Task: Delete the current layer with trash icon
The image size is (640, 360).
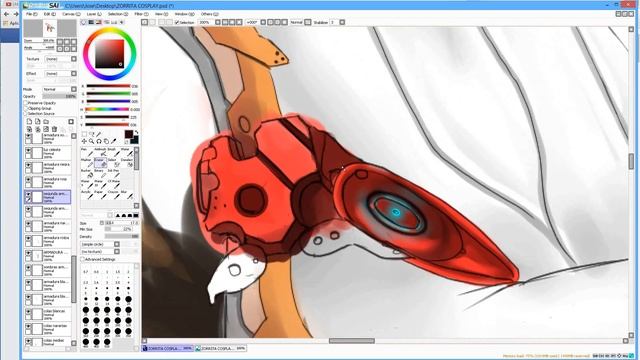Action: (54, 129)
